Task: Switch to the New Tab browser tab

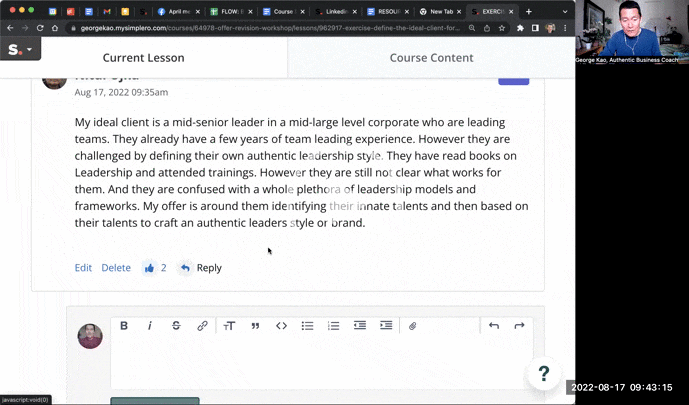Action: click(x=439, y=12)
